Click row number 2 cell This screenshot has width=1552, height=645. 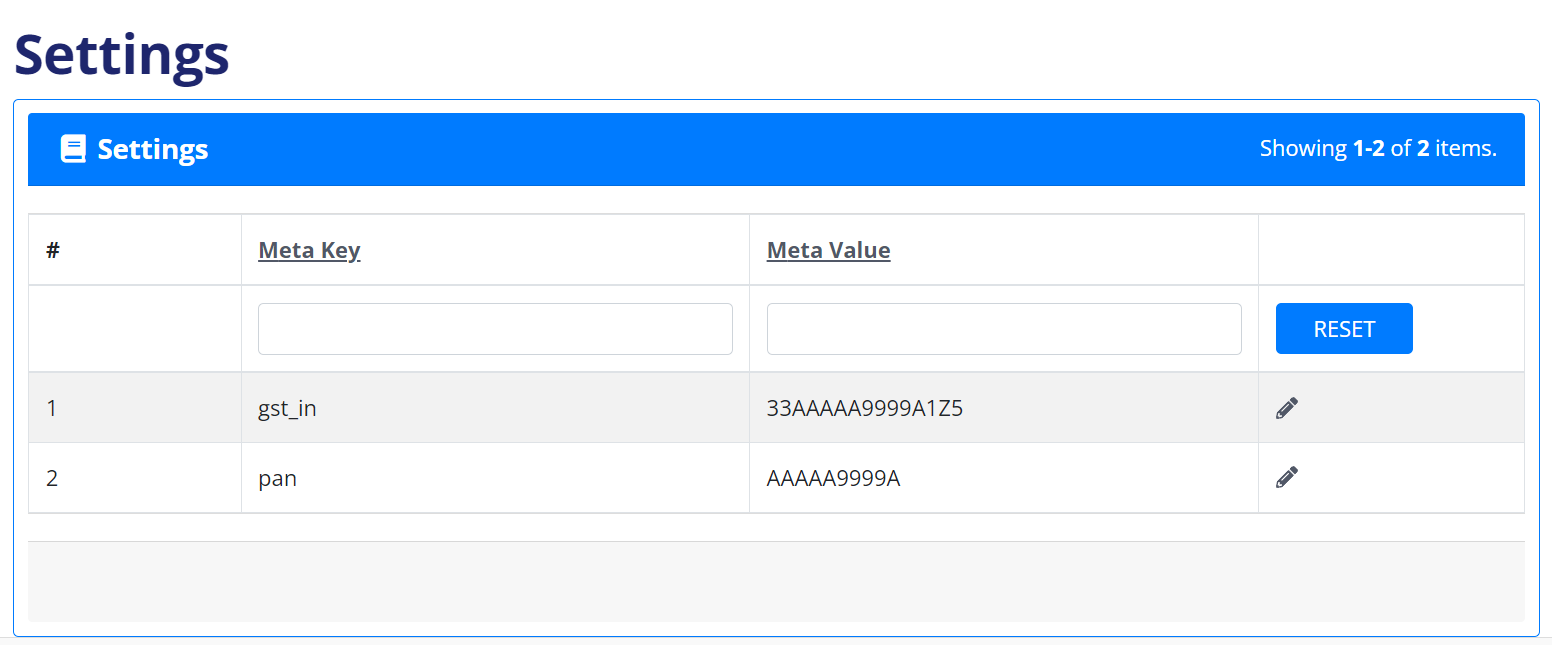(52, 478)
